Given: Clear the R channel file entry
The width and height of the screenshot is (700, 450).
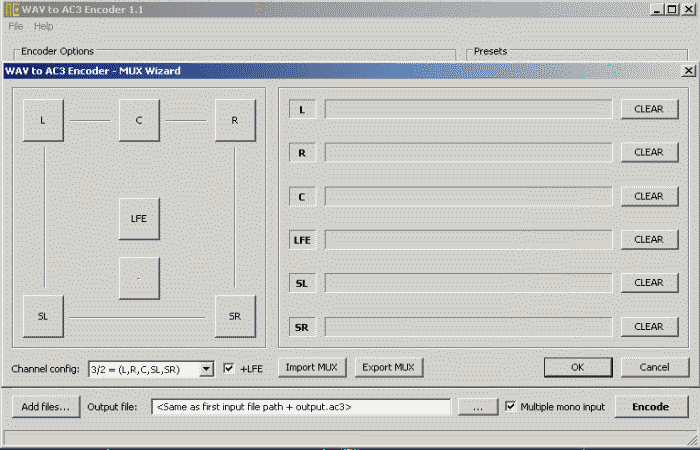Looking at the screenshot, I should [x=648, y=153].
